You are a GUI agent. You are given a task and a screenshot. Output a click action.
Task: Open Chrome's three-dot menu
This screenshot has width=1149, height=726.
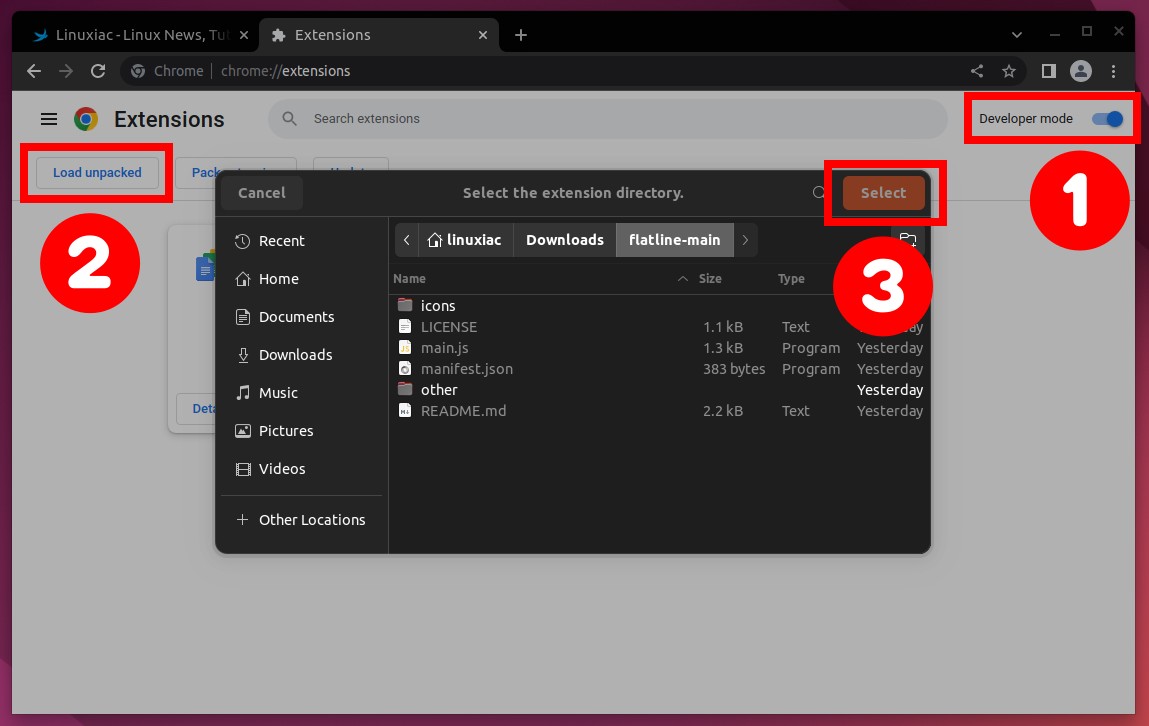tap(1113, 71)
